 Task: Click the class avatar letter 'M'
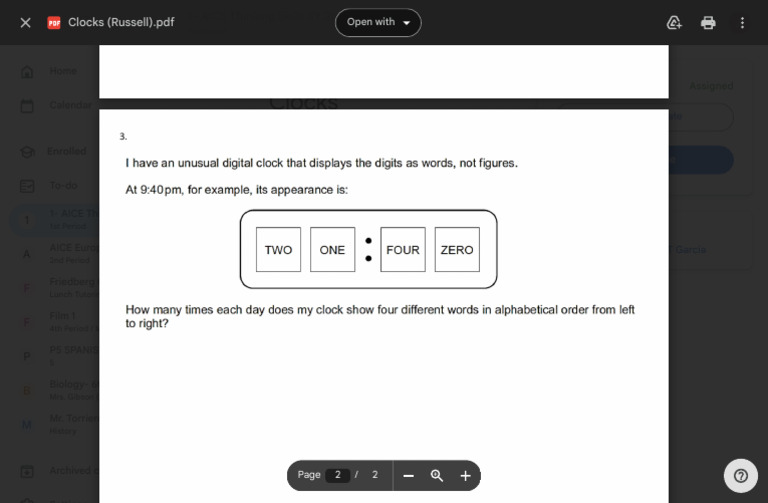27,425
